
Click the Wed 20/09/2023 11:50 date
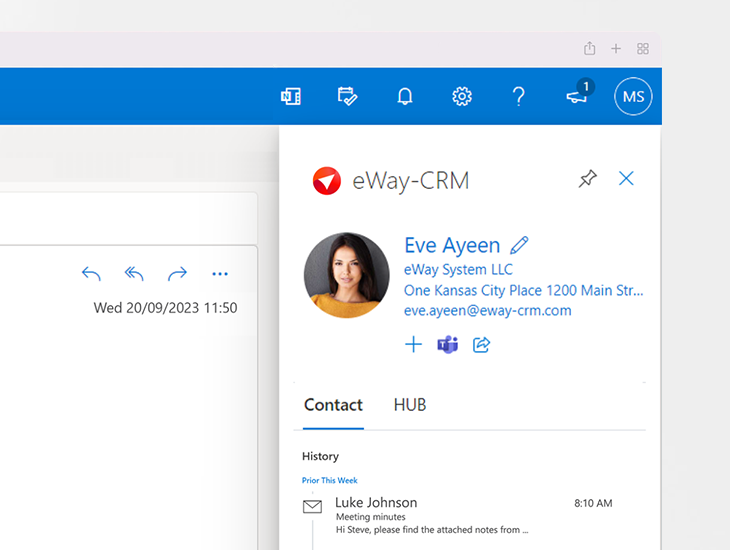(165, 308)
